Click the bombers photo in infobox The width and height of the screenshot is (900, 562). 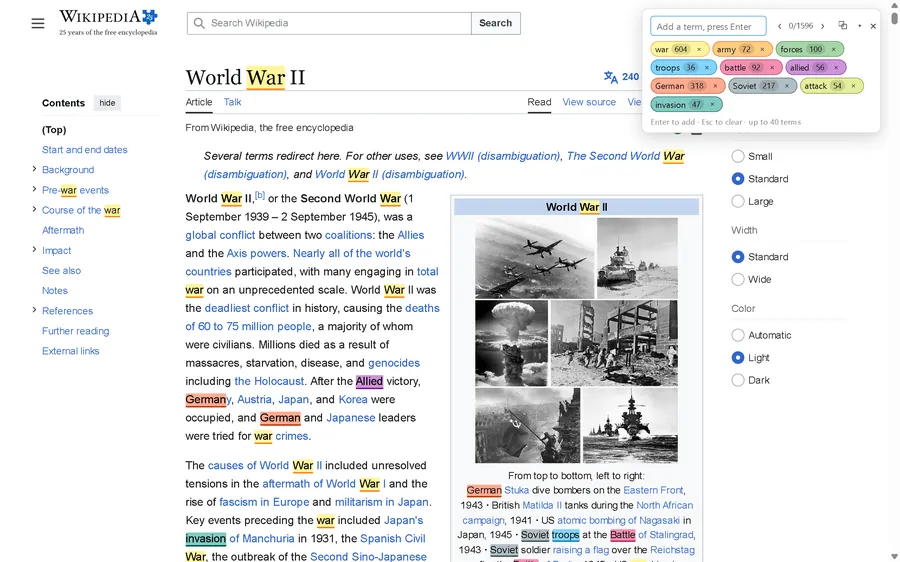click(534, 258)
